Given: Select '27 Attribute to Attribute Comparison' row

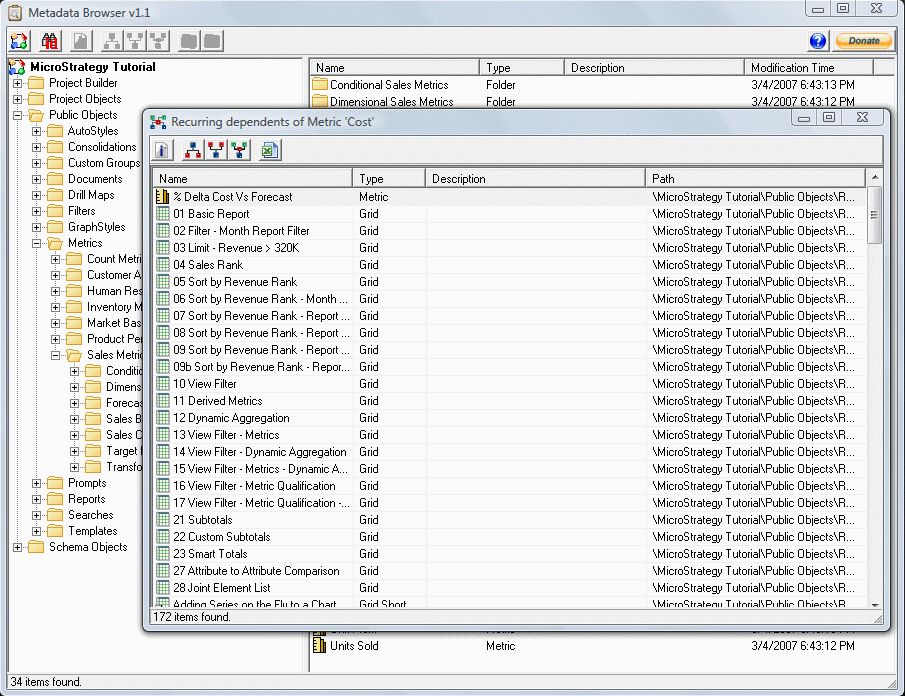Looking at the screenshot, I should coord(510,571).
